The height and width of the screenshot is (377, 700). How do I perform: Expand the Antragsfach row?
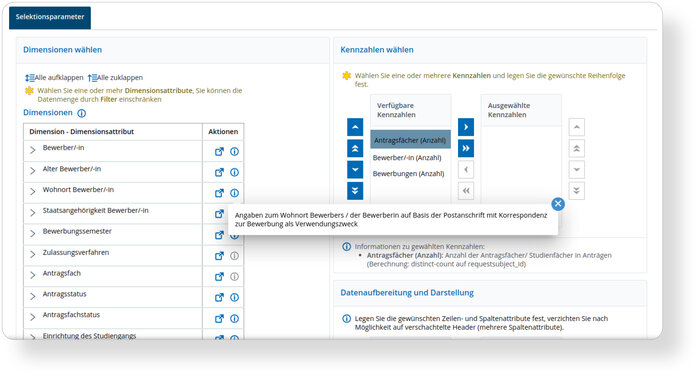coord(33,275)
